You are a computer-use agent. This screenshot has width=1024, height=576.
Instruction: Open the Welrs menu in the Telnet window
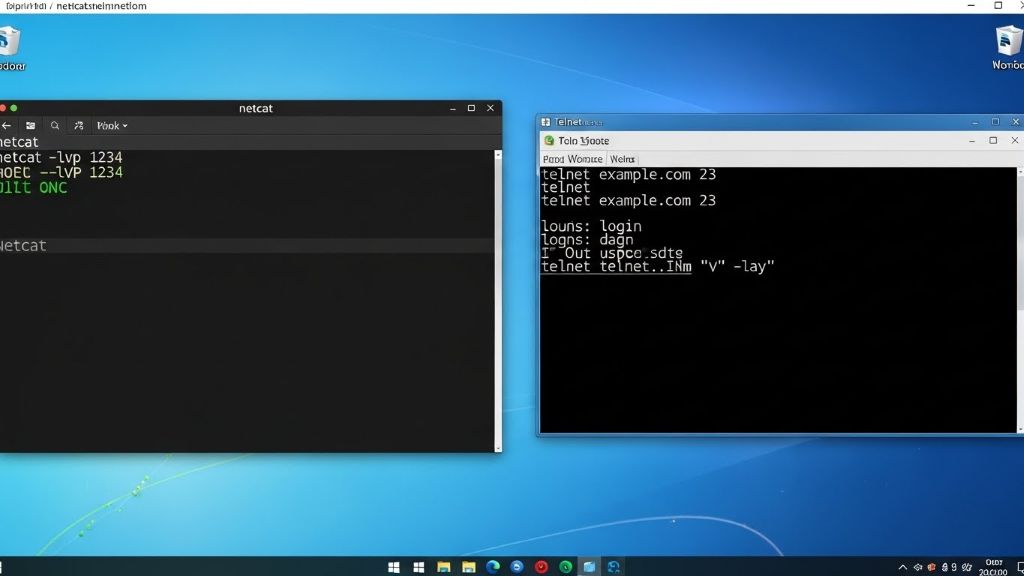click(x=623, y=158)
